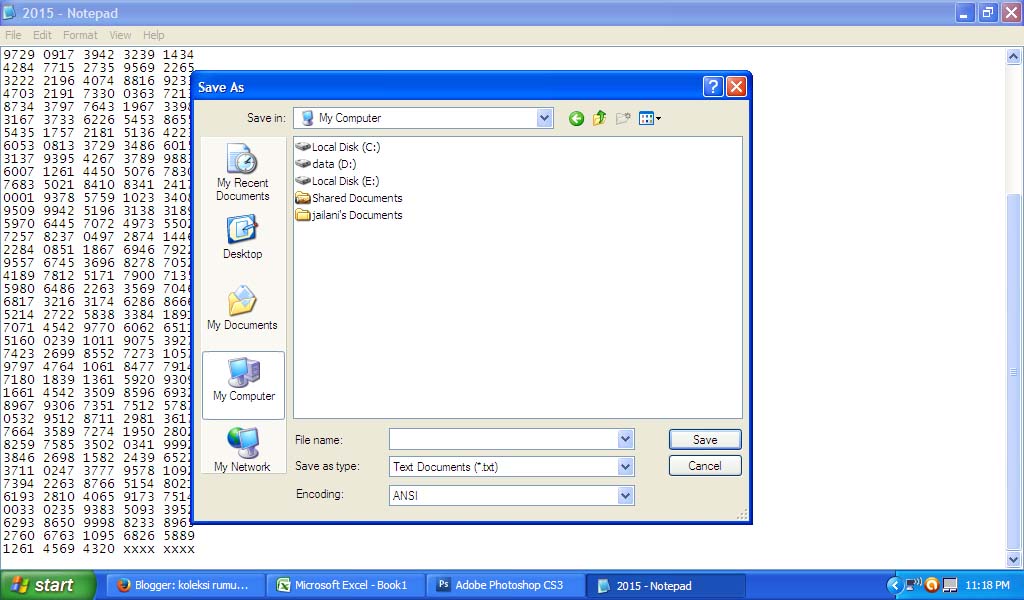The image size is (1024, 600).
Task: Click the Notepad title bar icon
Action: pyautogui.click(x=9, y=12)
